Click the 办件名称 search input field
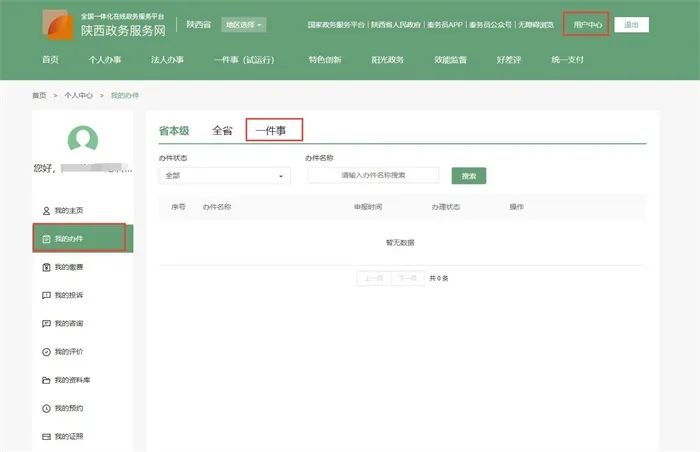 373,175
